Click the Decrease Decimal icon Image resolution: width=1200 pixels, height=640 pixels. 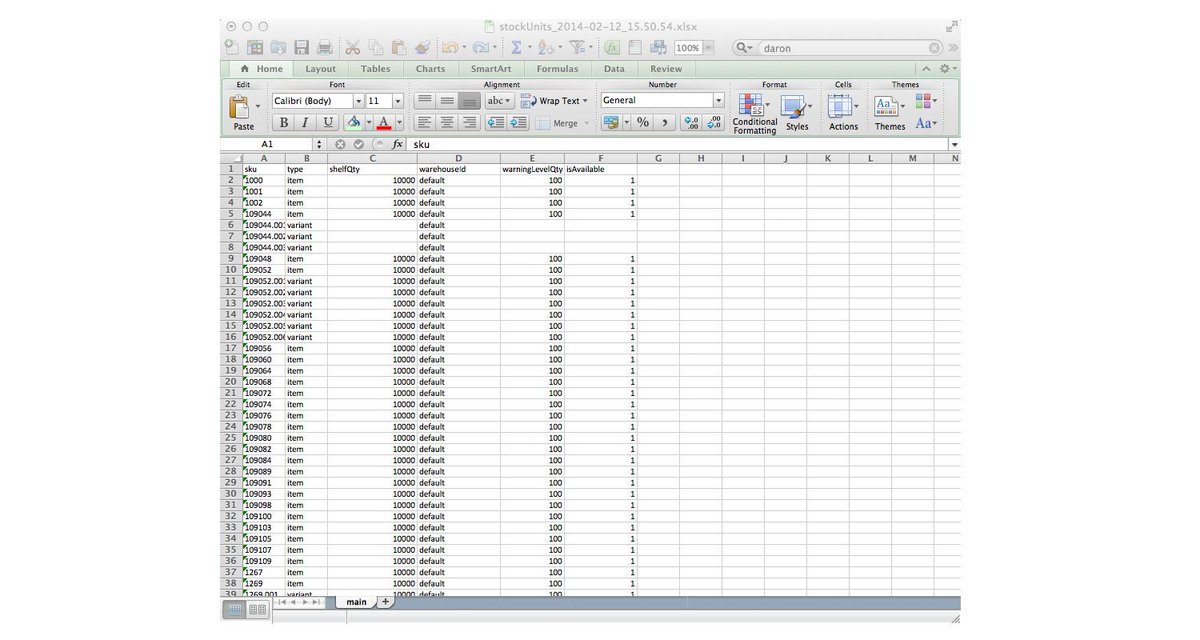point(714,122)
